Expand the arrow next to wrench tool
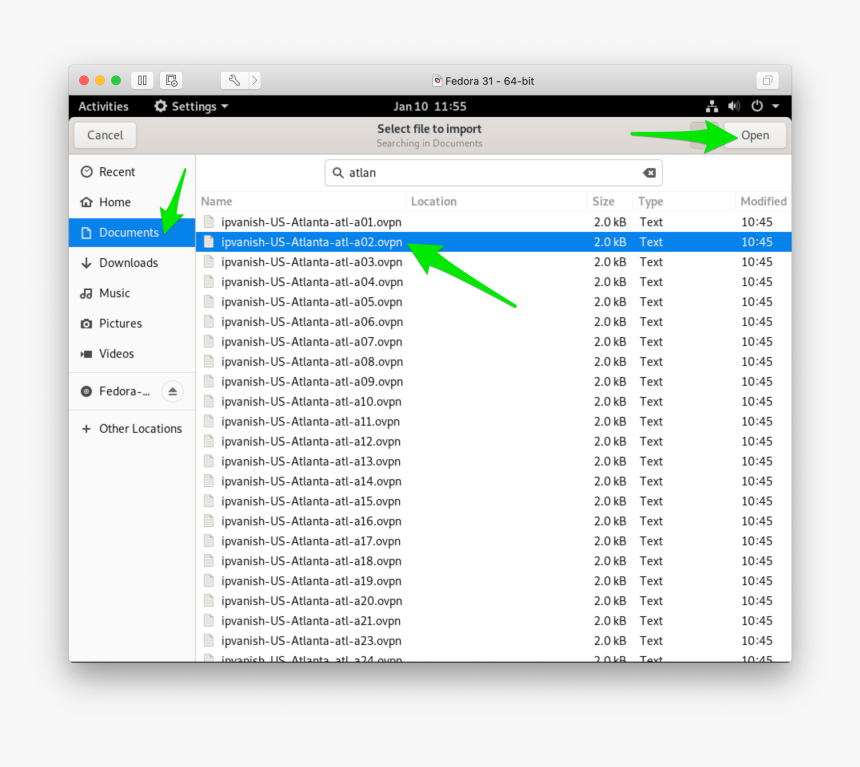The height and width of the screenshot is (767, 860). coord(255,81)
